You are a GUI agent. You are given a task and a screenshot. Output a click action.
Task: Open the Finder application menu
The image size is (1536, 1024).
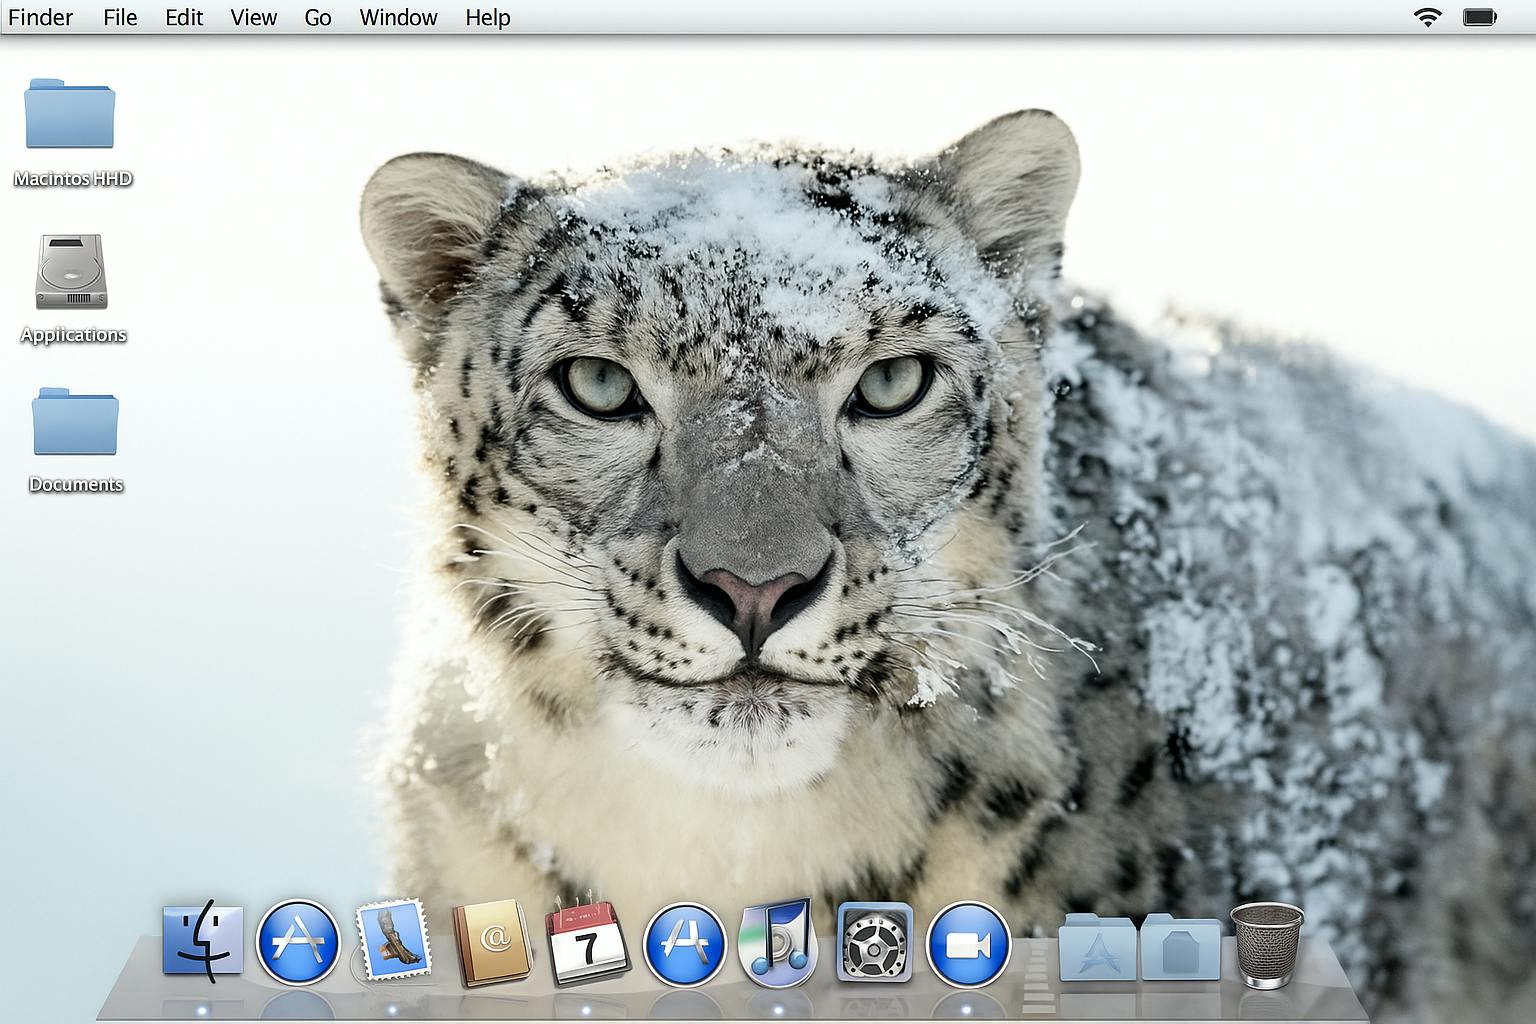[x=40, y=17]
